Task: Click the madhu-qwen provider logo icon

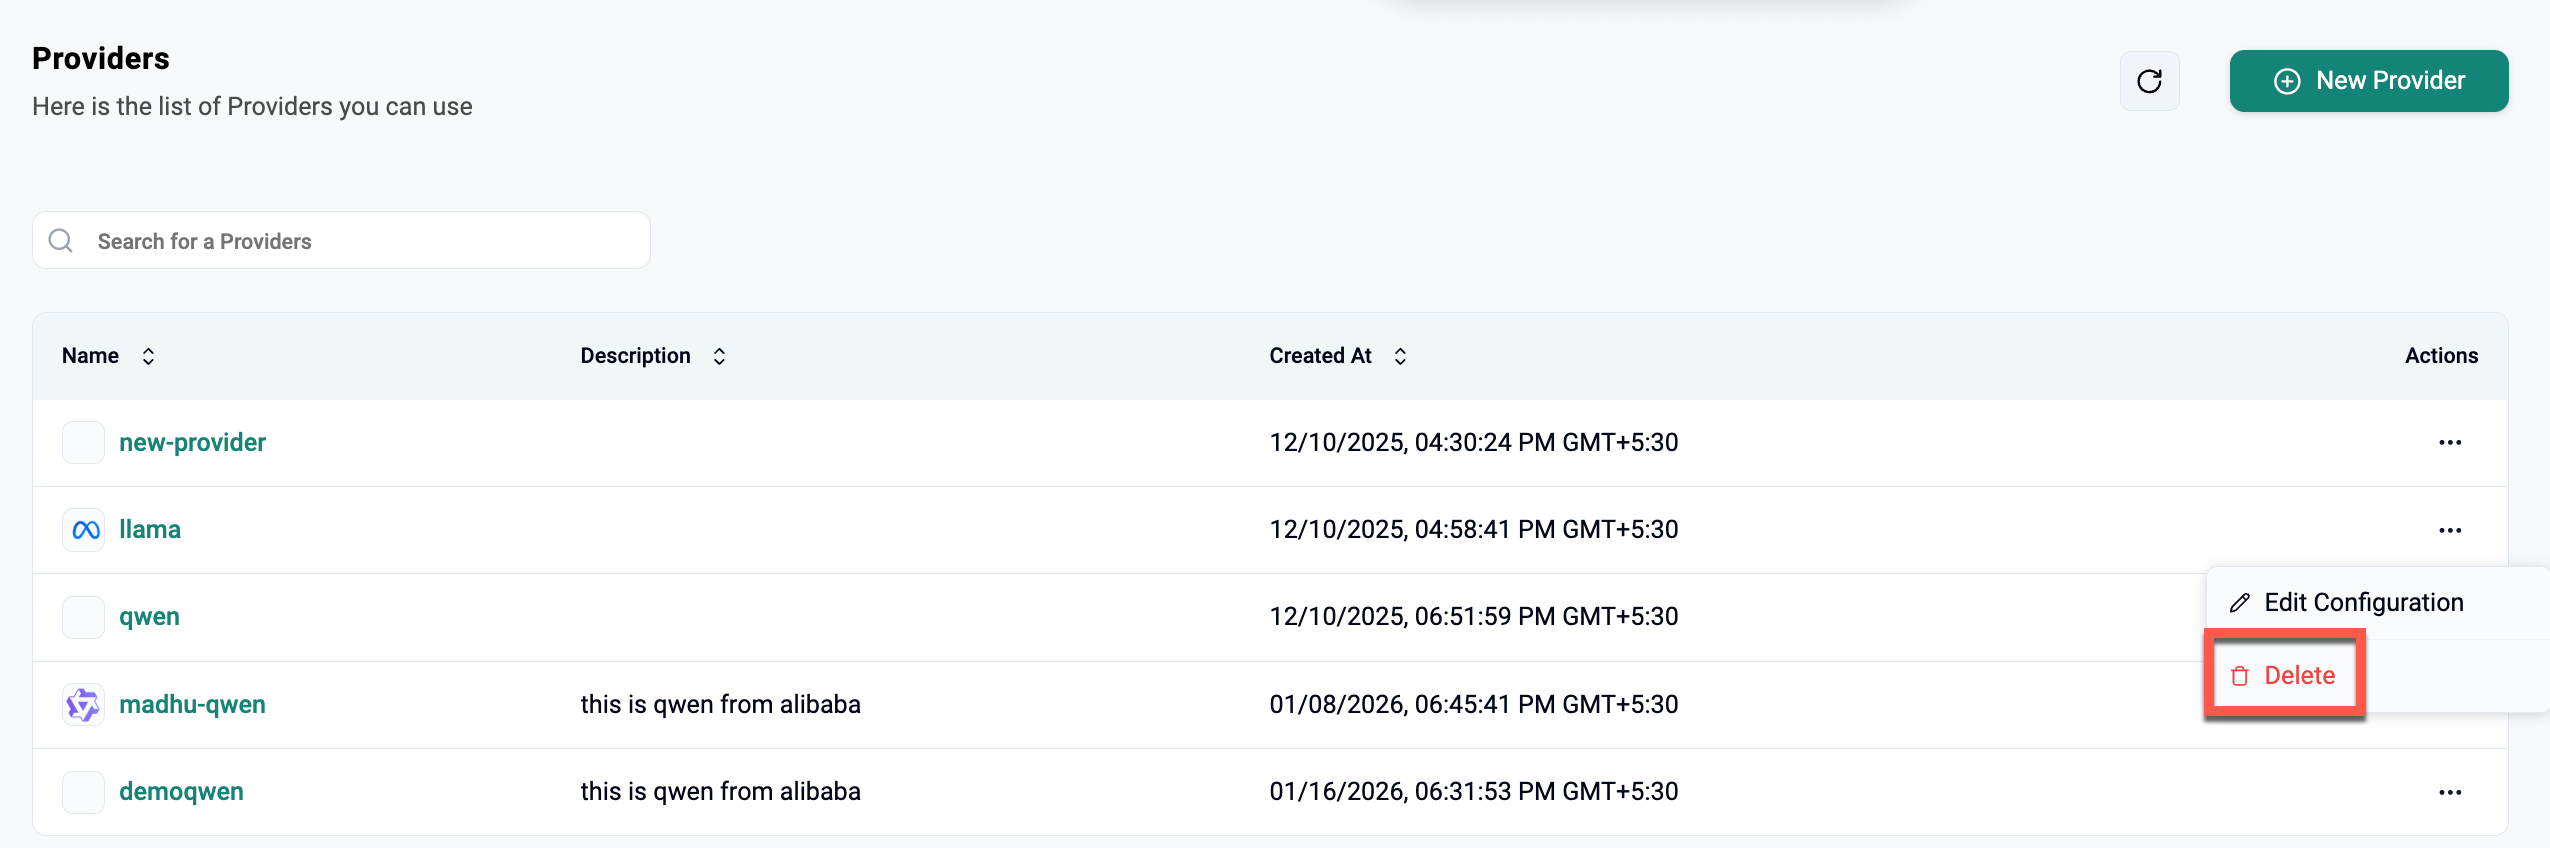Action: (84, 705)
